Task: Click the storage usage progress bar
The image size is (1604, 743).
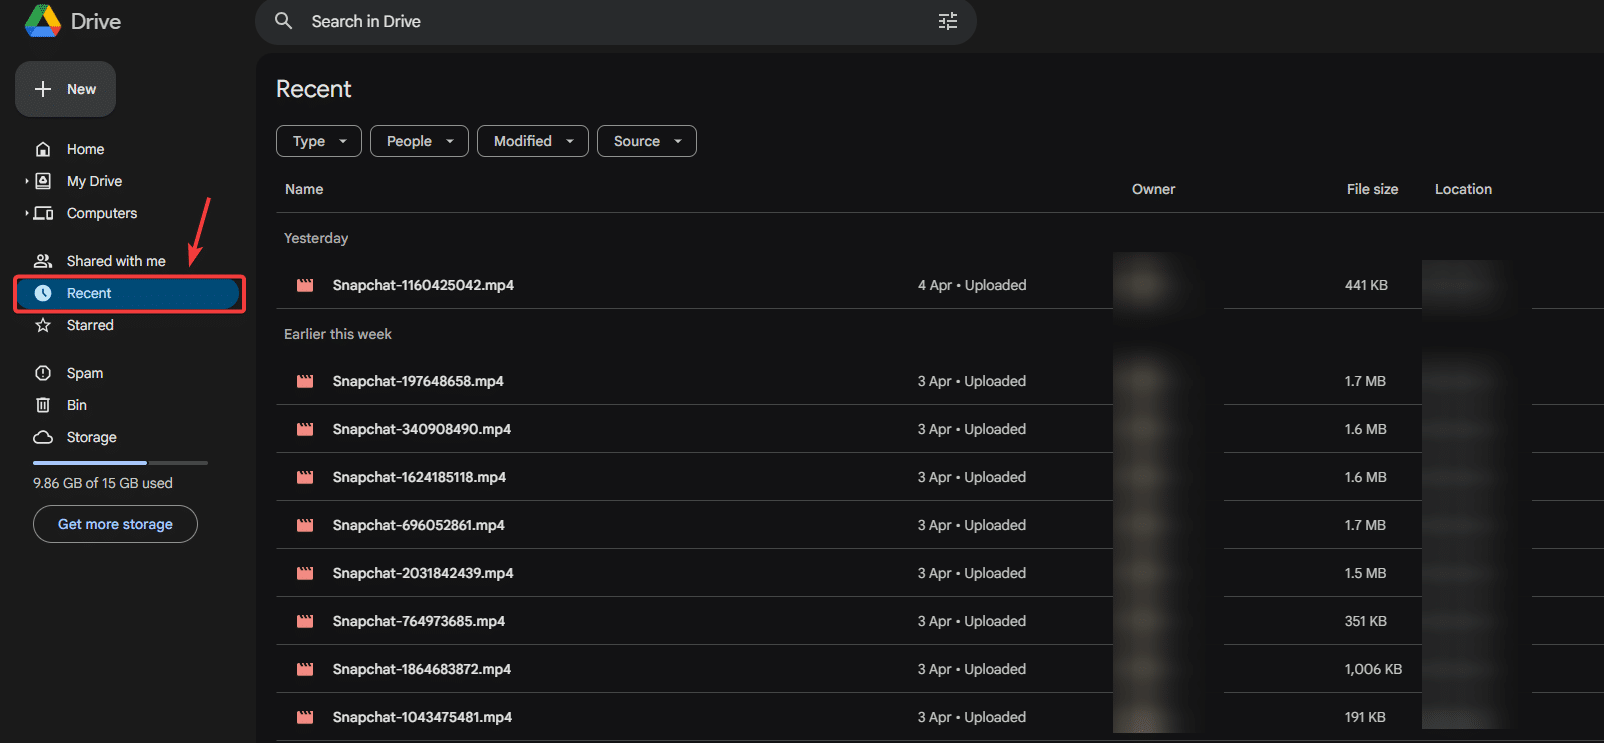Action: [120, 463]
